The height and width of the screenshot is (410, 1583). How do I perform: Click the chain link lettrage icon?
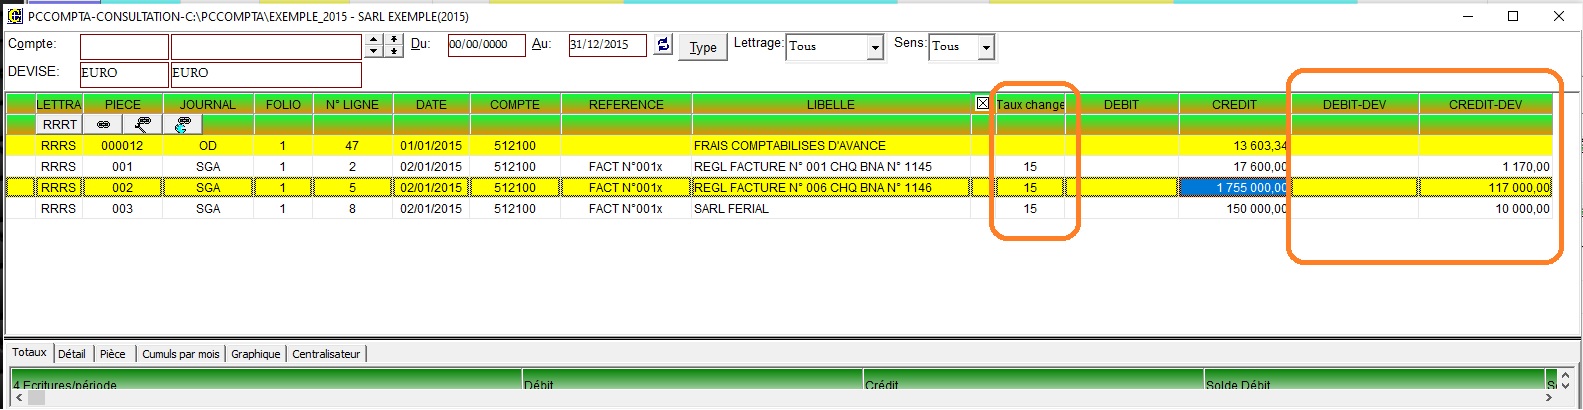103,124
